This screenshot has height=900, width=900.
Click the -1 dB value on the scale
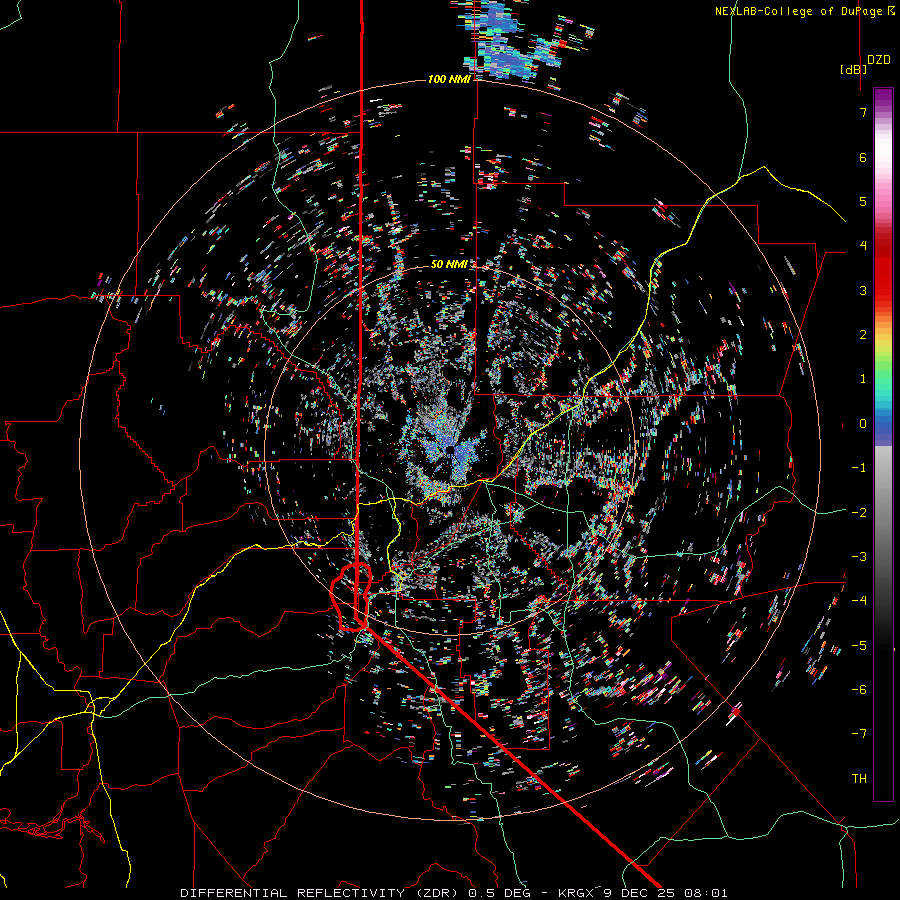(x=859, y=468)
